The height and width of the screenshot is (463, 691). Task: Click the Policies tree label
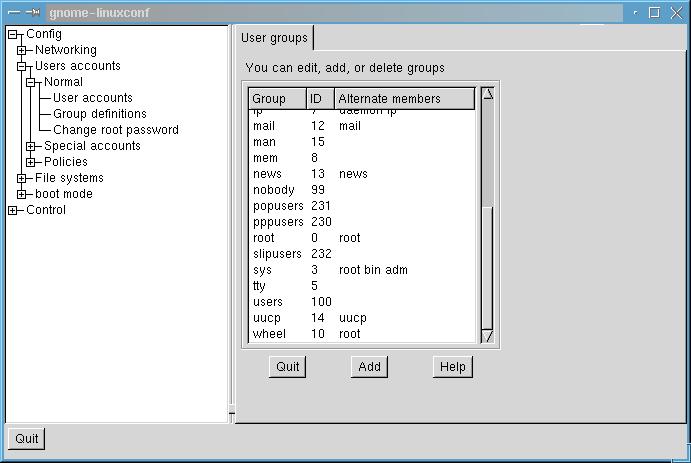[66, 162]
